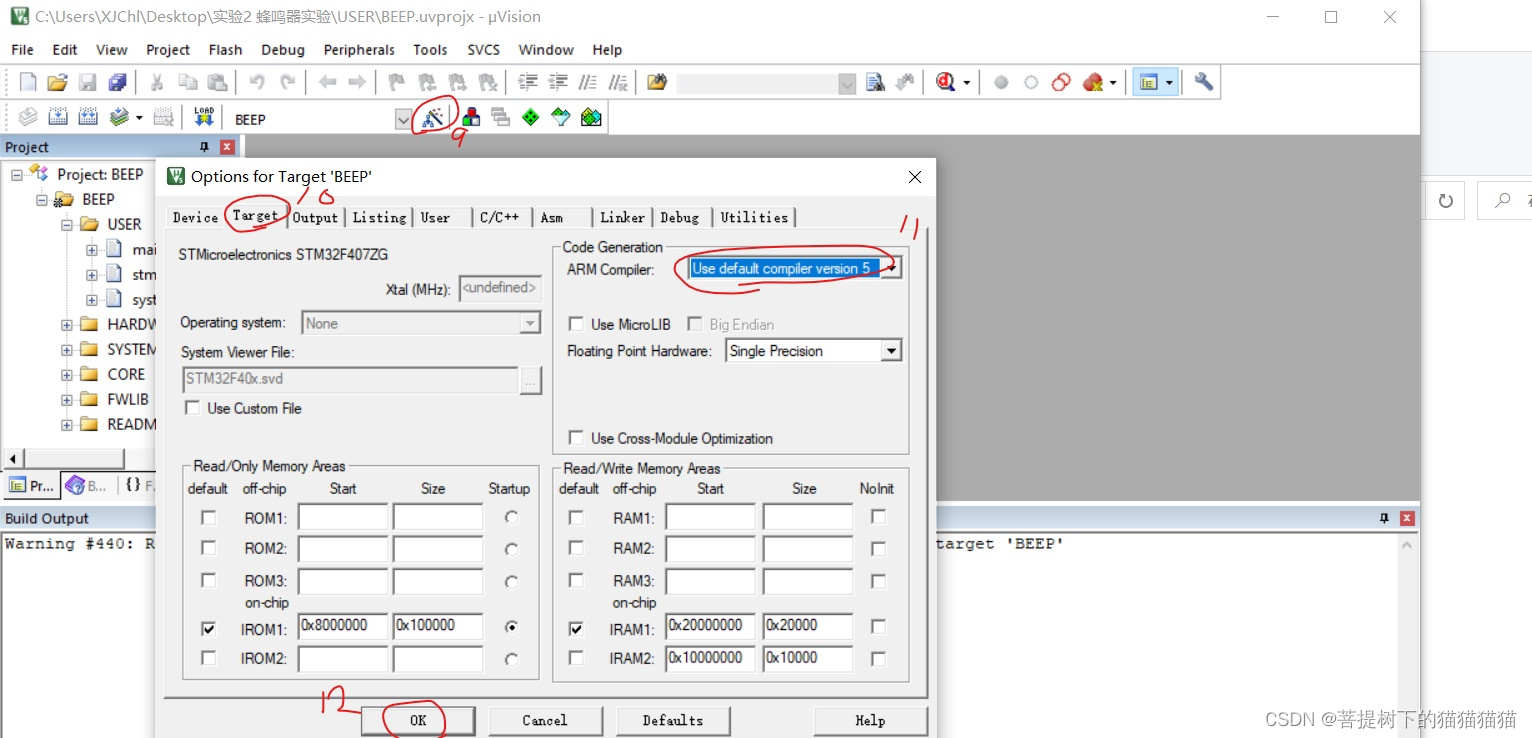Open Options for Target magic wand icon

tap(434, 117)
